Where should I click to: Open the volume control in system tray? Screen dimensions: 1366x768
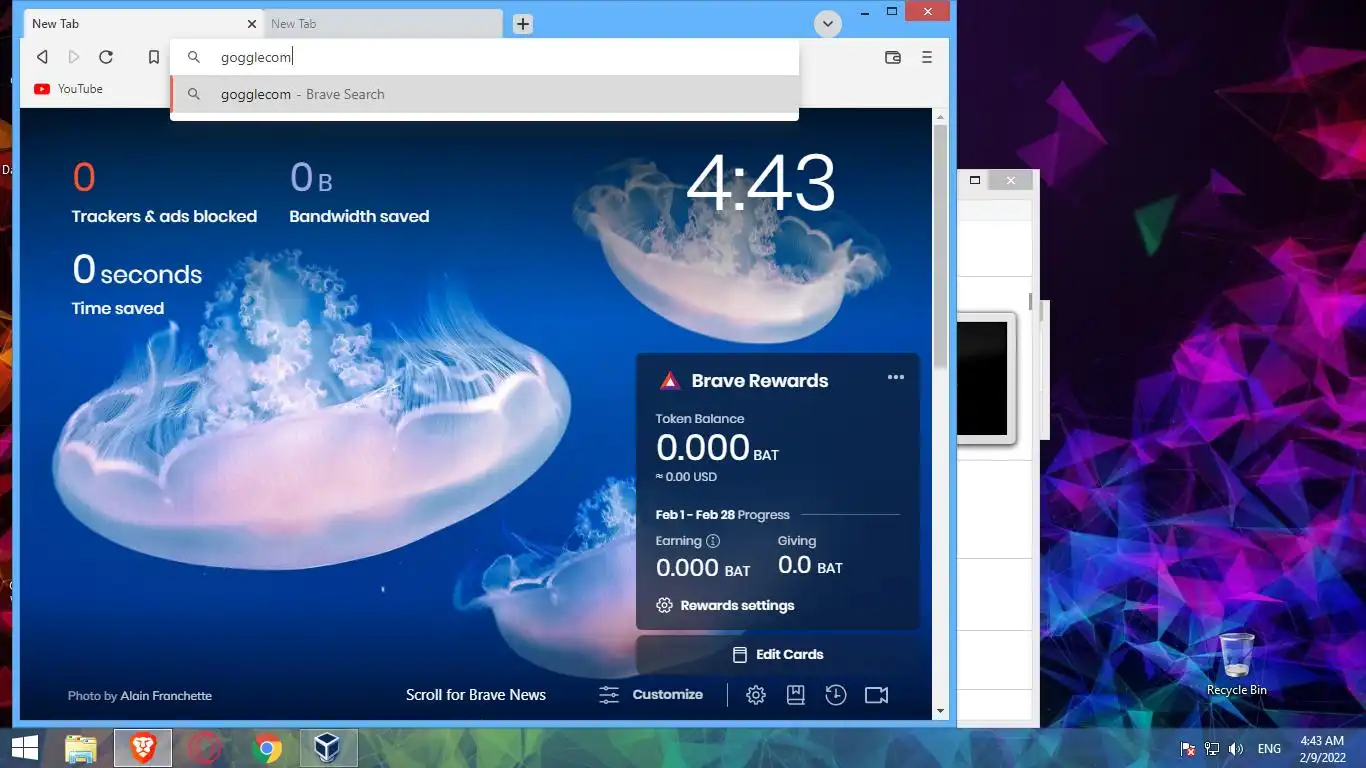click(x=1236, y=749)
